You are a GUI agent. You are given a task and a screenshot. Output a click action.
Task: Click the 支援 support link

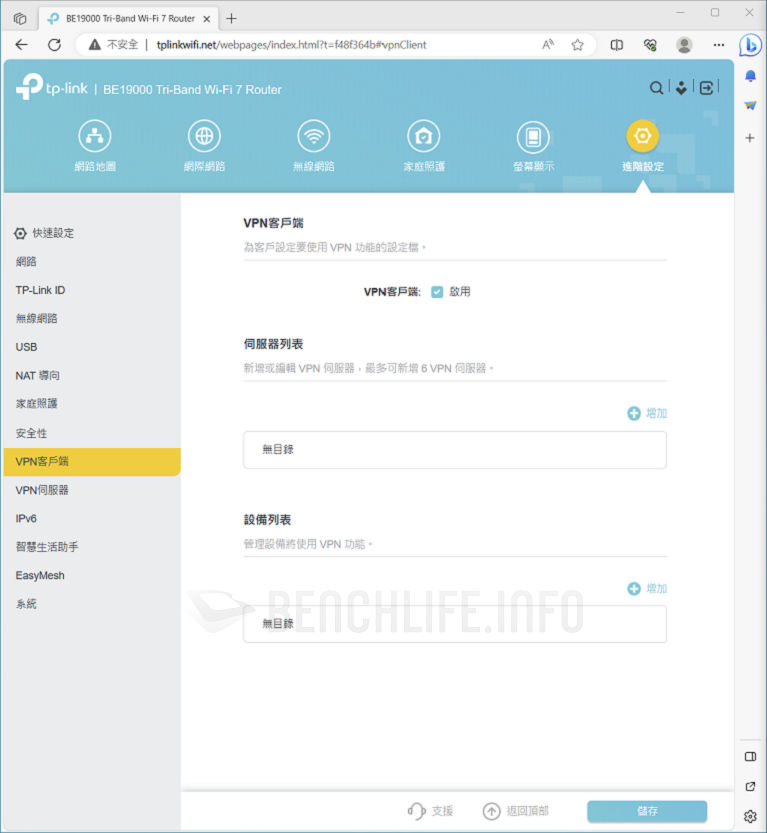pyautogui.click(x=430, y=811)
